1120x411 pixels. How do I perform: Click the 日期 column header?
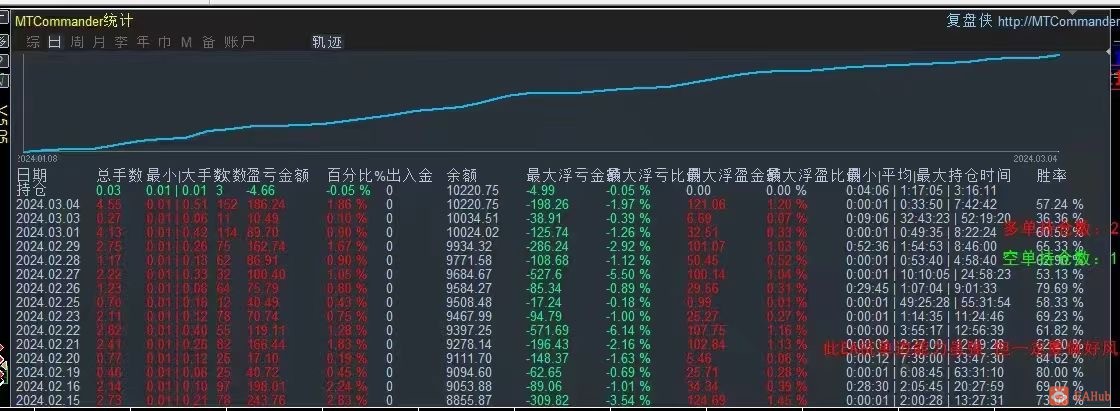tap(32, 175)
